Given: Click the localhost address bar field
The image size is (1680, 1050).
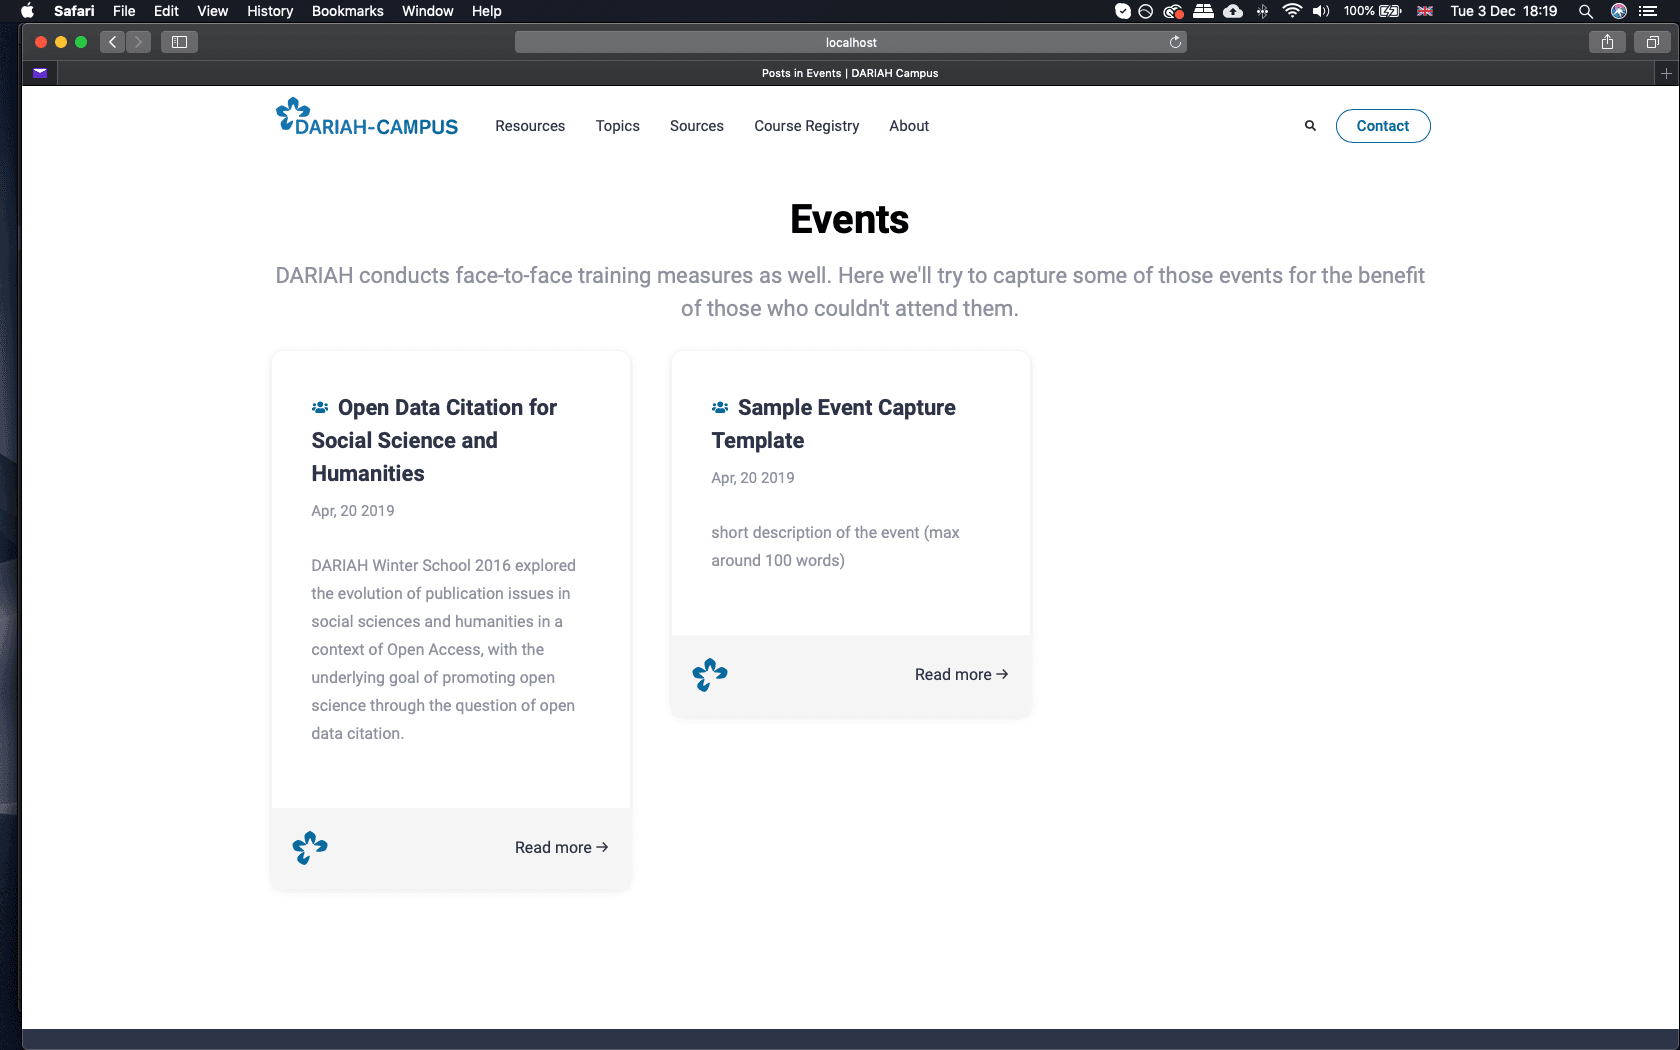Looking at the screenshot, I should pos(849,42).
